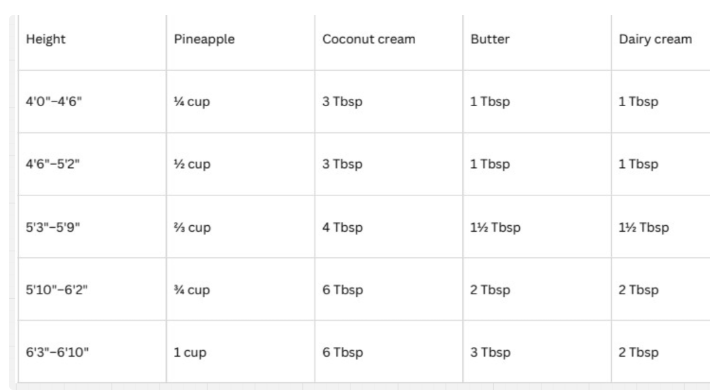Select the Butter header cell
This screenshot has width=710, height=390.
point(537,43)
